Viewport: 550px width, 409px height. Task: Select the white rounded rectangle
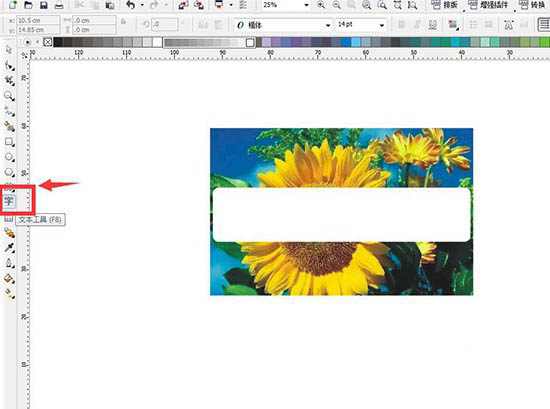(x=341, y=215)
